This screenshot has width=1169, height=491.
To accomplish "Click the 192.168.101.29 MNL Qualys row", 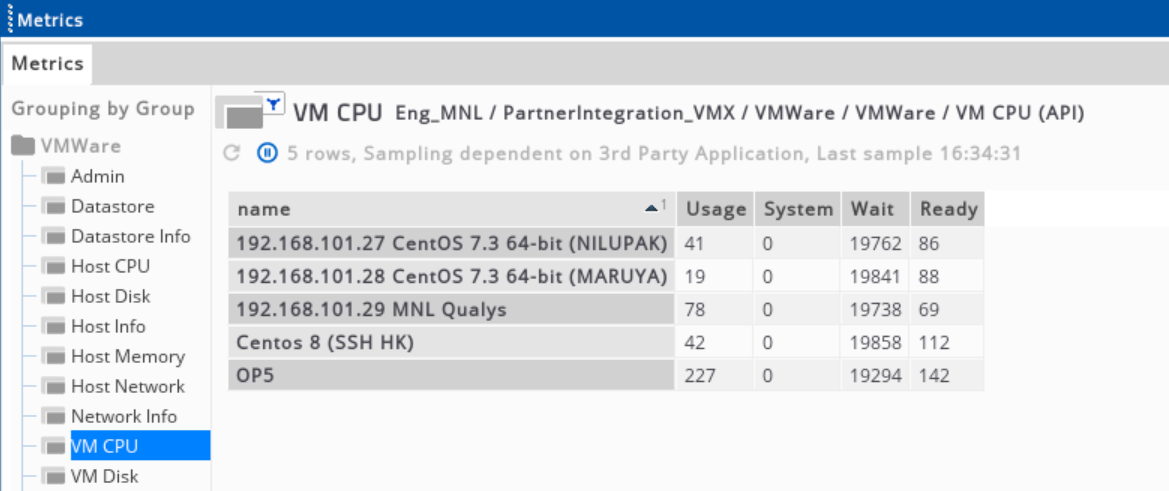I will pyautogui.click(x=606, y=310).
